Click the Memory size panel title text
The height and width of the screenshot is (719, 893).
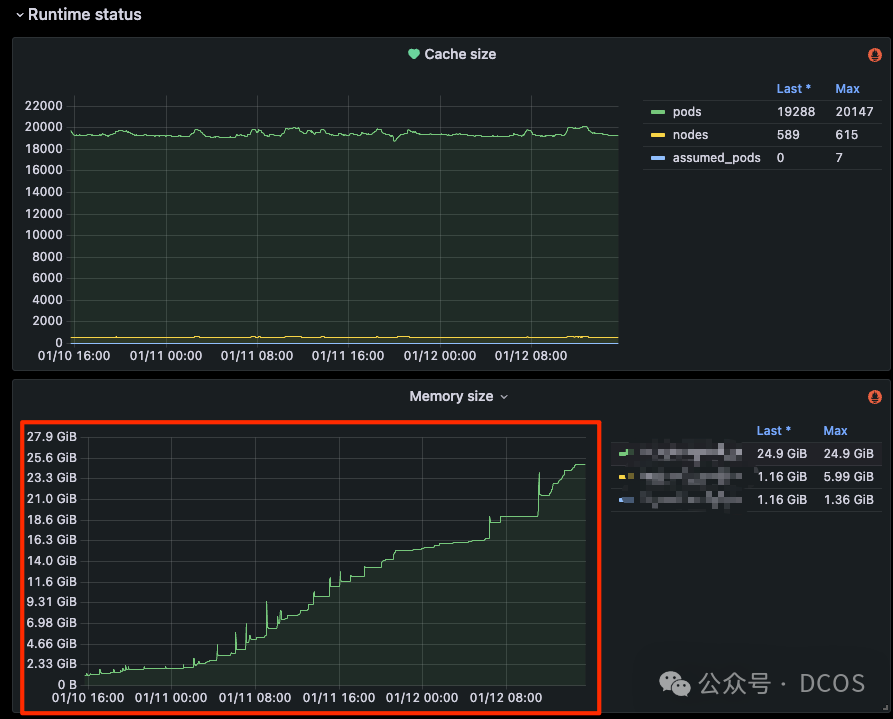451,396
